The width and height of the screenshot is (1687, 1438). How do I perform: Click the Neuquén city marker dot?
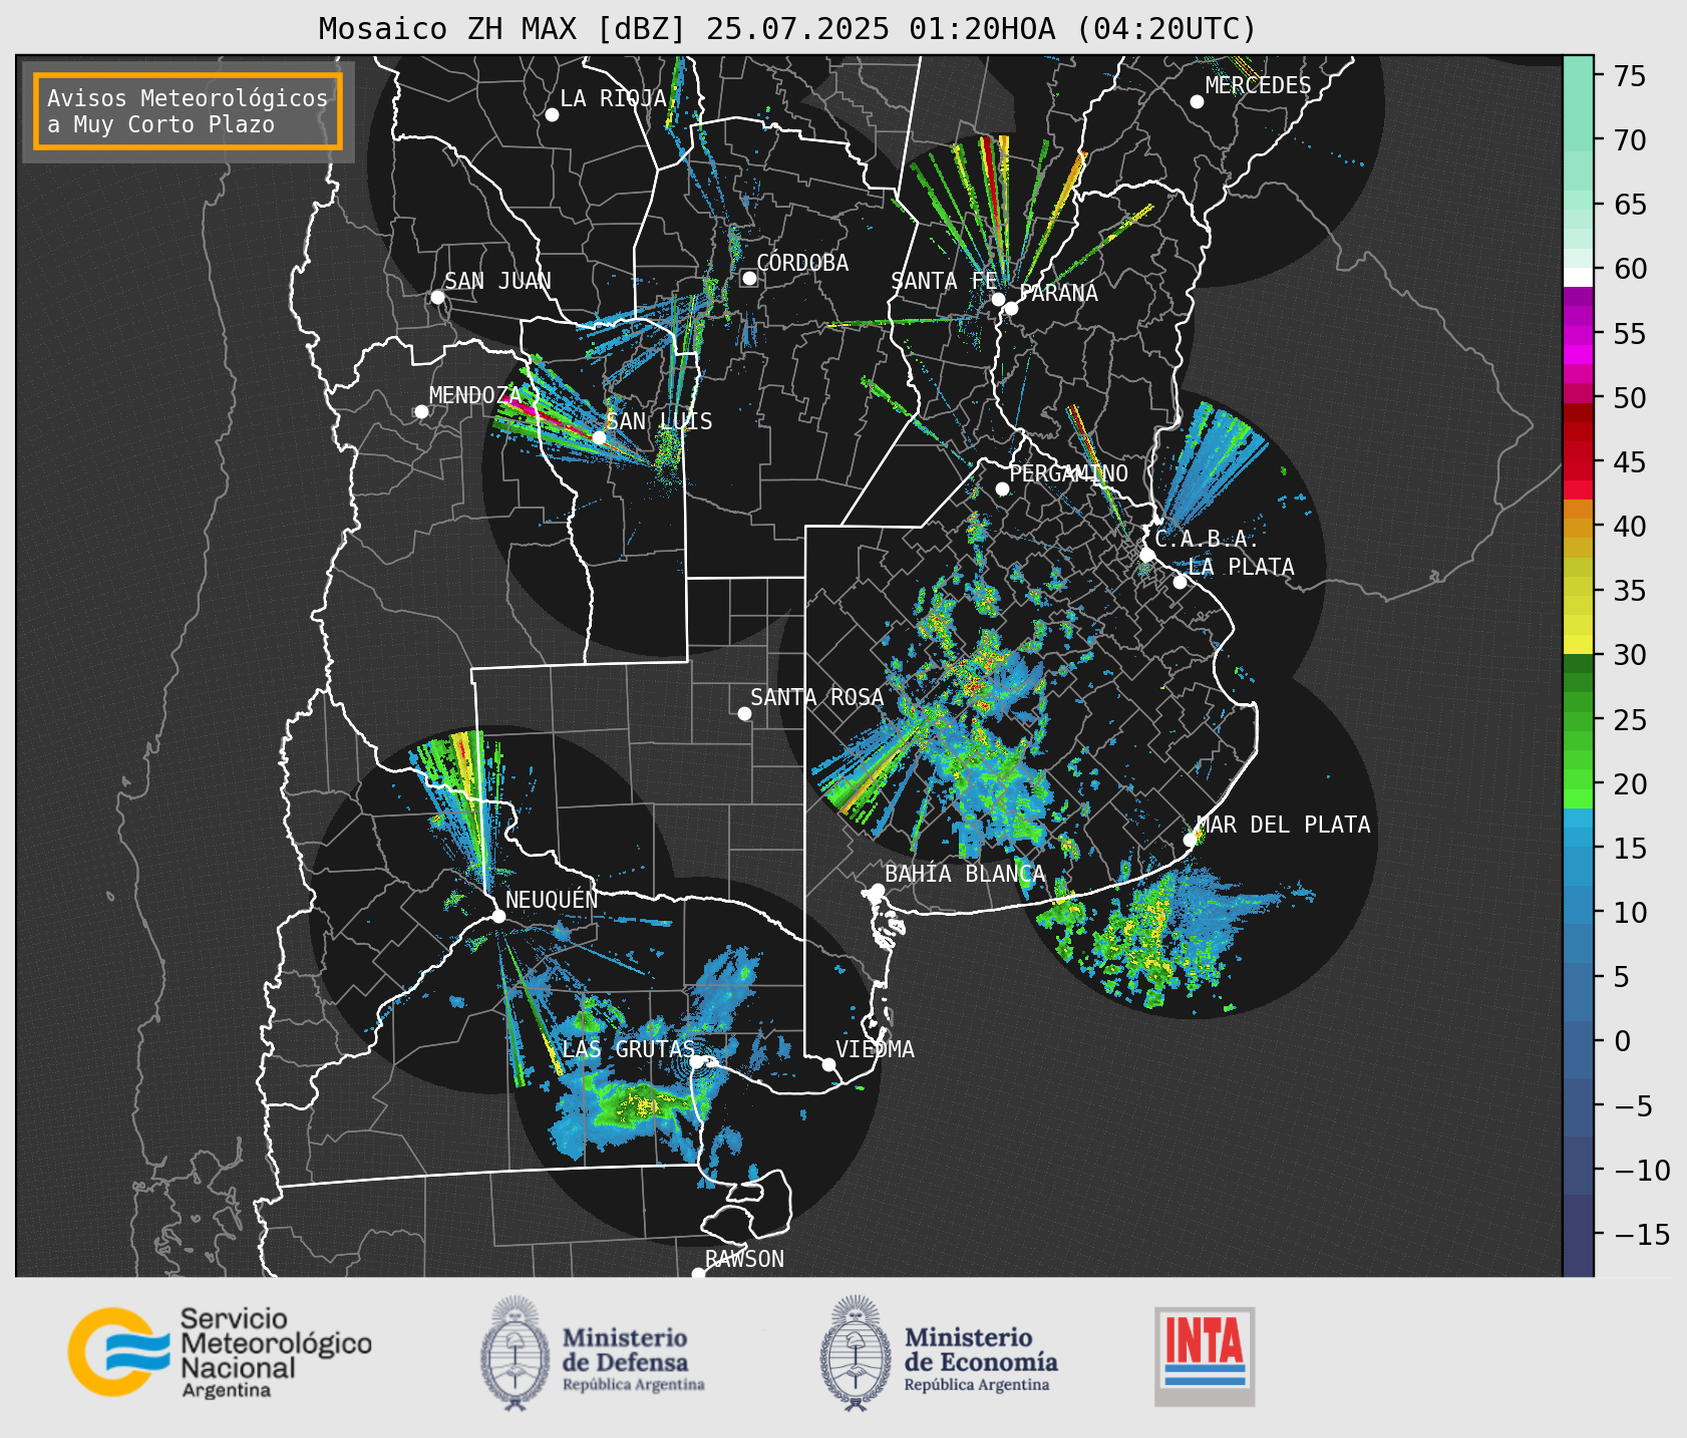[x=498, y=916]
